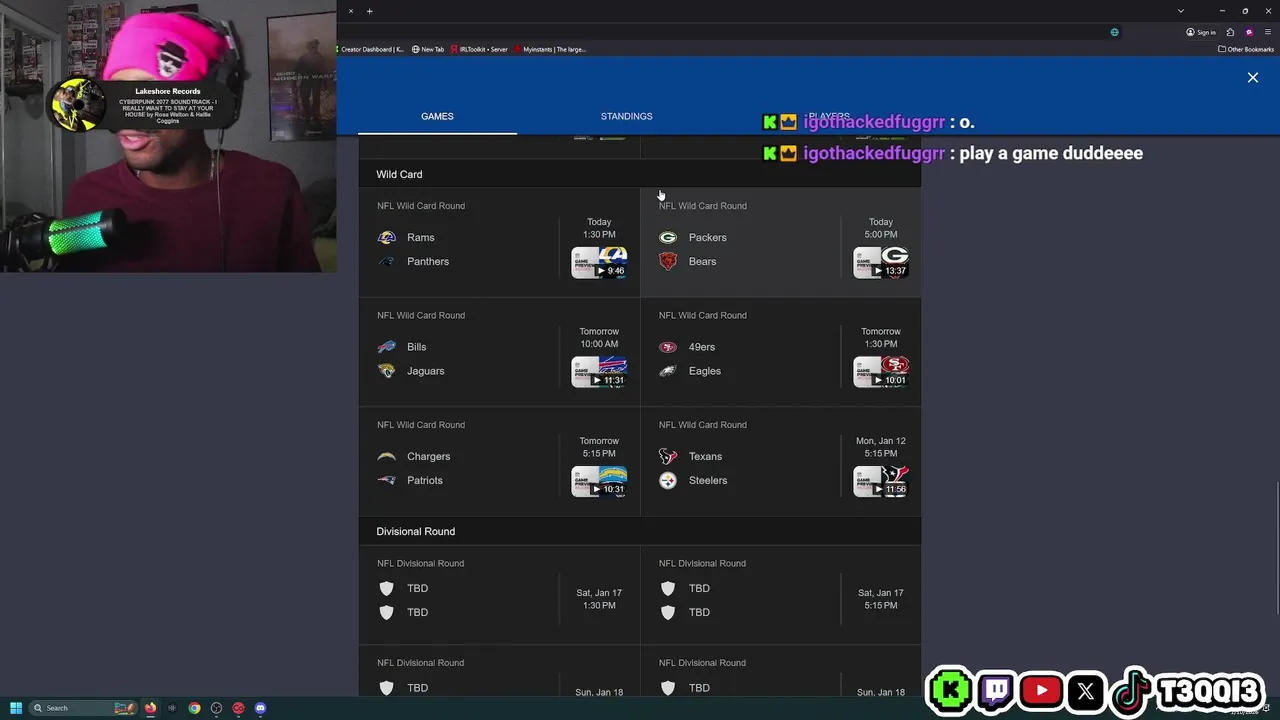Open the IRLToolkit Server bookmark
Image resolution: width=1280 pixels, height=720 pixels.
tap(479, 49)
